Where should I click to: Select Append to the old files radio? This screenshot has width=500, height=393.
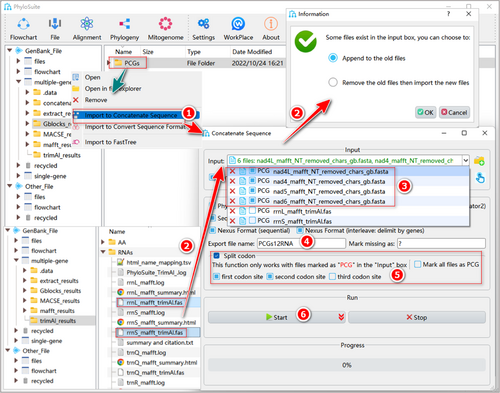click(x=333, y=58)
